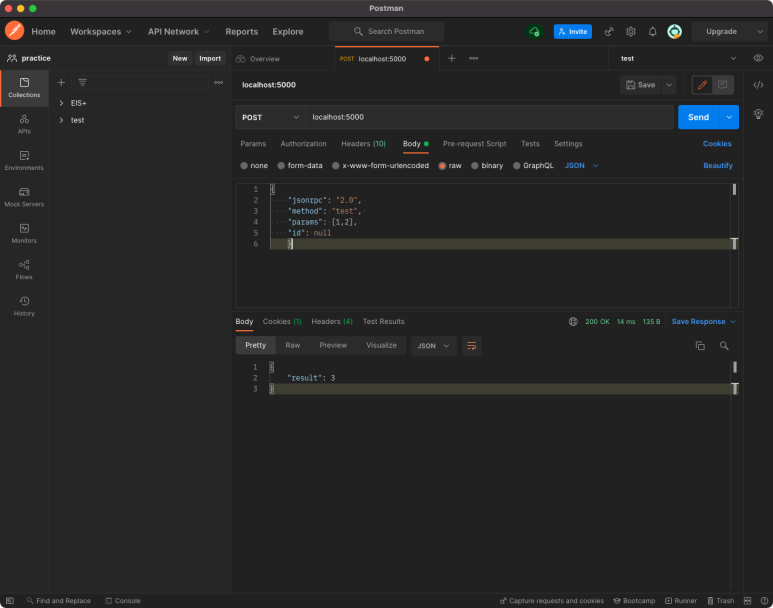Select the form-data body type

tap(281, 166)
